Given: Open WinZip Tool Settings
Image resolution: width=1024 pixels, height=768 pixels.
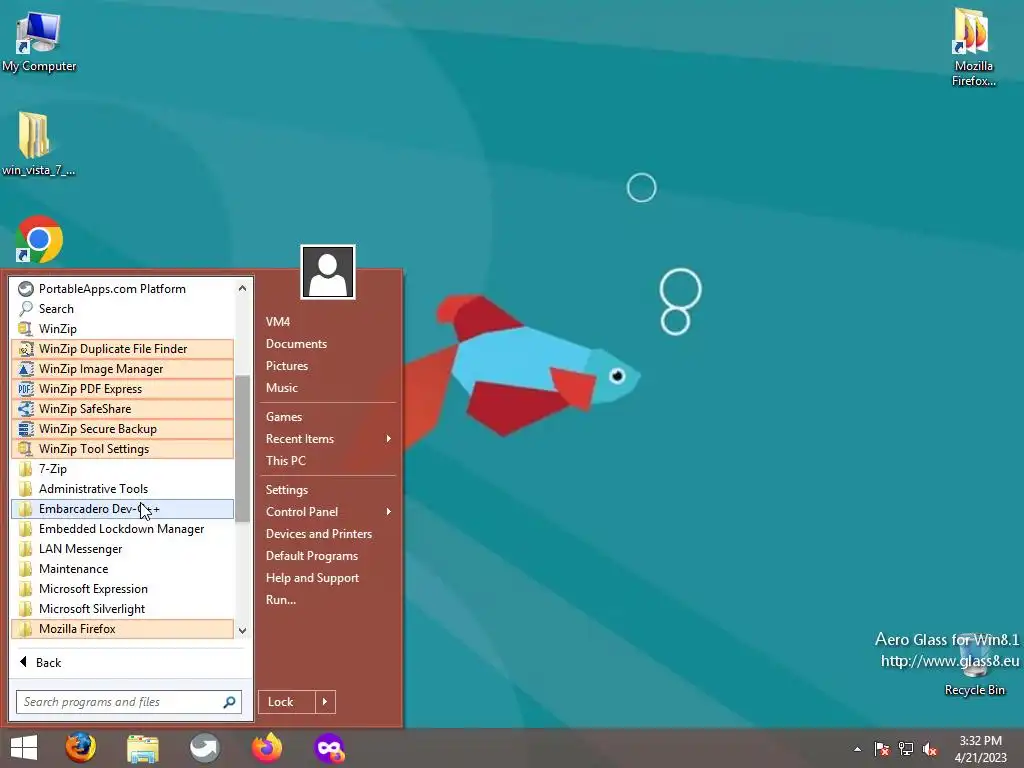Looking at the screenshot, I should point(123,449).
